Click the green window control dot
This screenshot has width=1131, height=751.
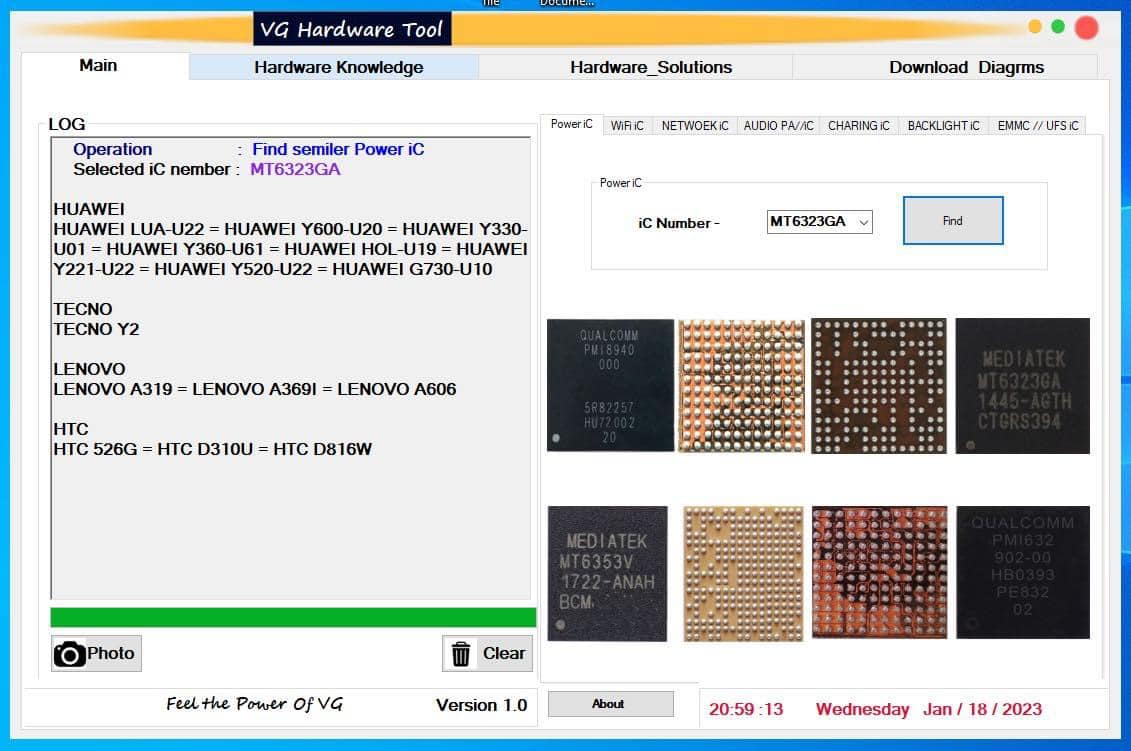click(x=1057, y=27)
